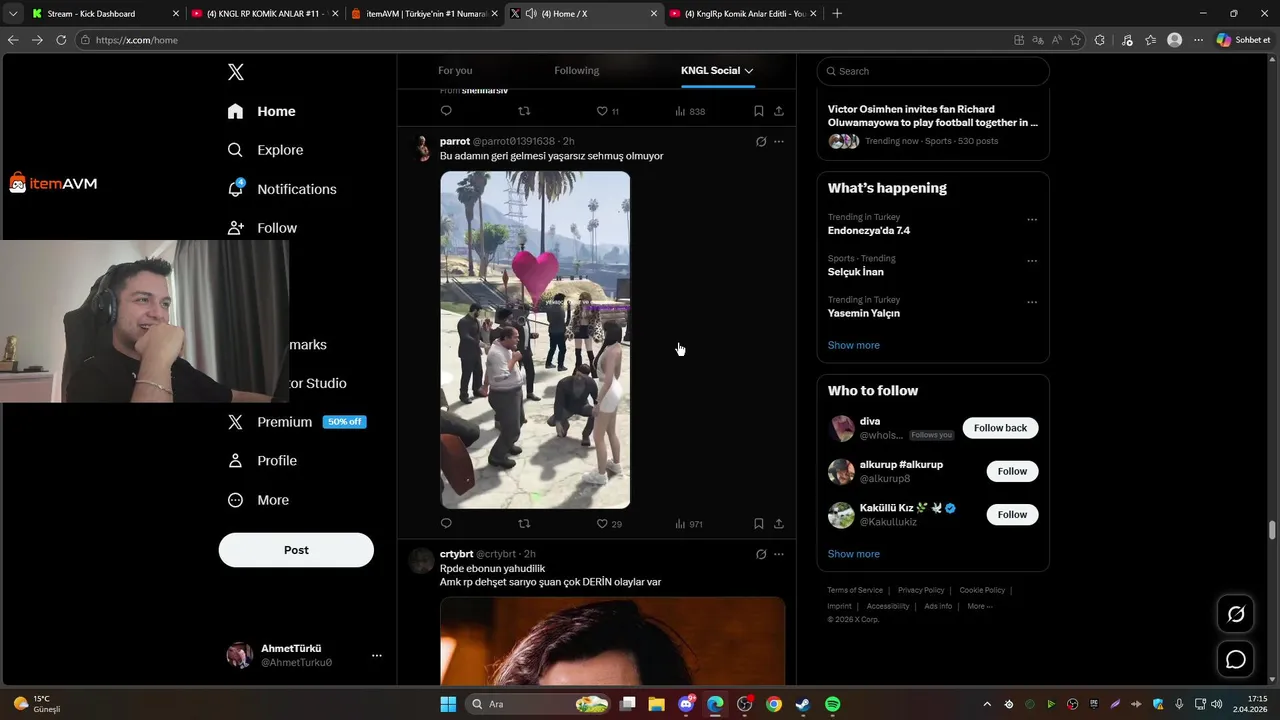Viewport: 1280px width, 720px height.
Task: Follow back diva
Action: [x=1000, y=428]
